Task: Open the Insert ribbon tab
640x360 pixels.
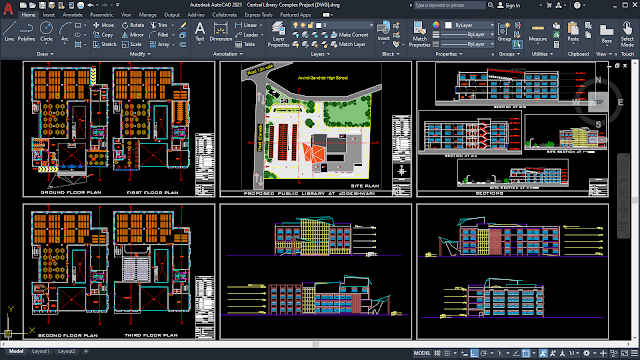Action: click(49, 15)
